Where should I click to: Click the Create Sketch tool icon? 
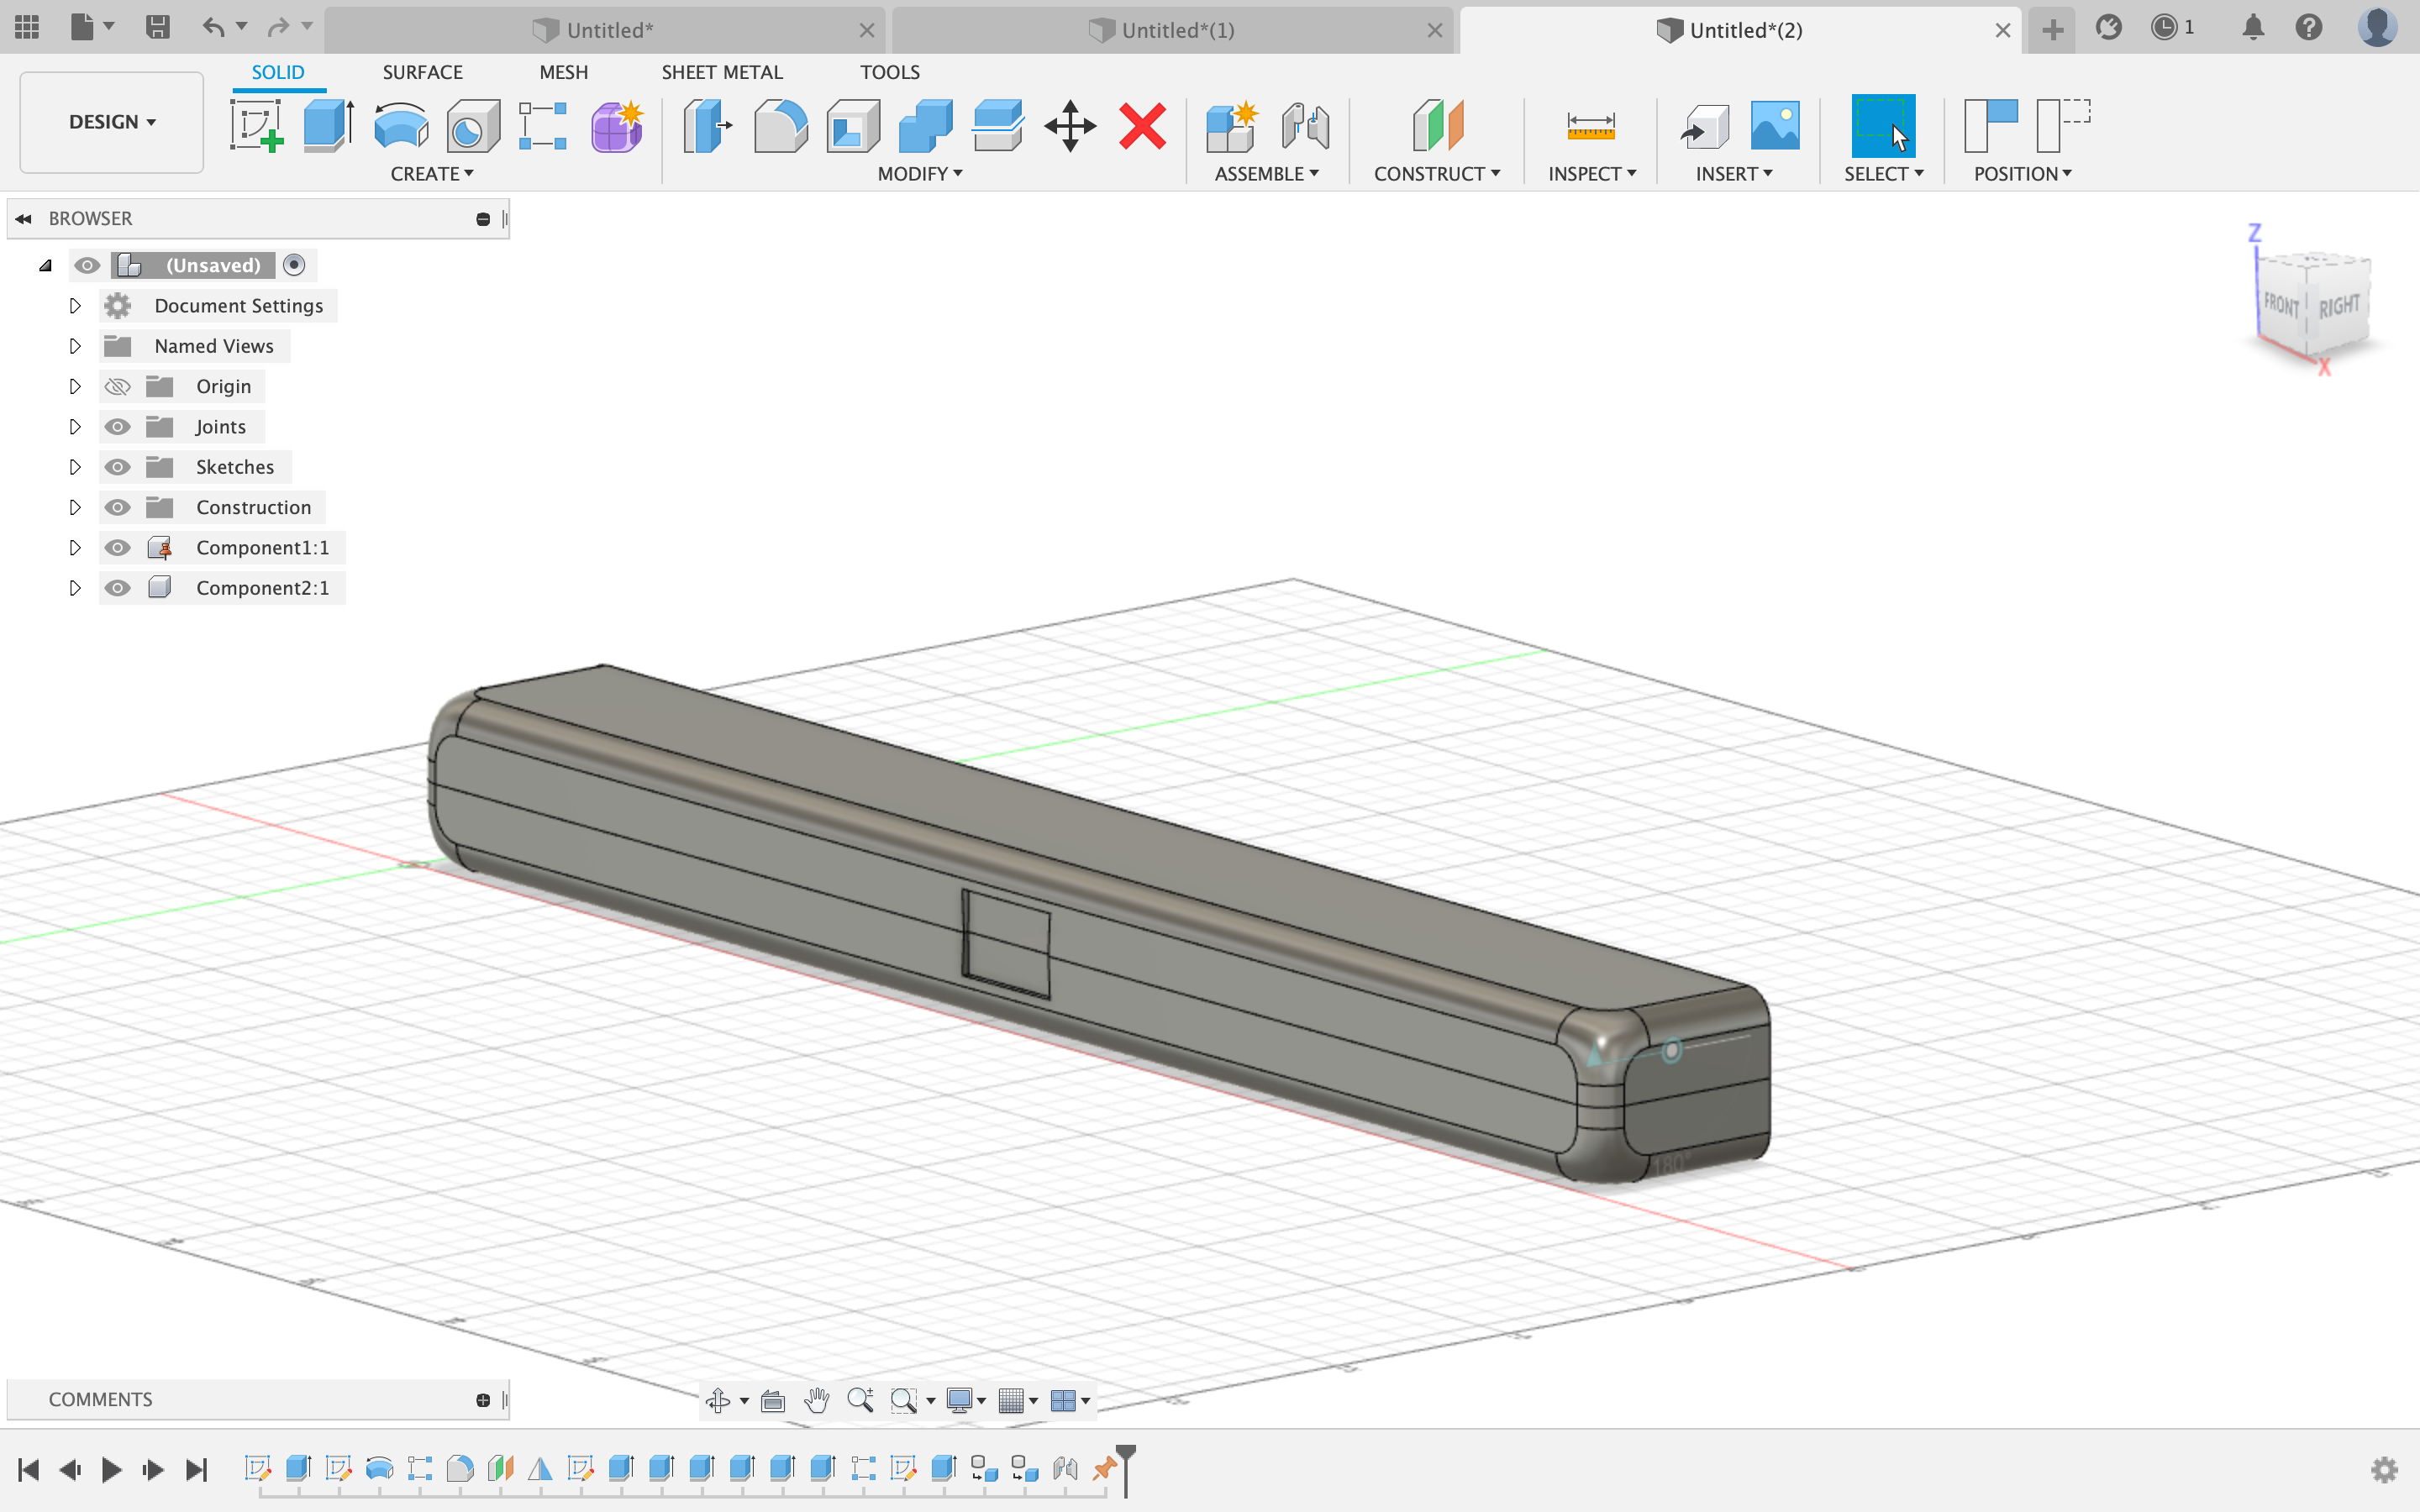click(x=256, y=126)
